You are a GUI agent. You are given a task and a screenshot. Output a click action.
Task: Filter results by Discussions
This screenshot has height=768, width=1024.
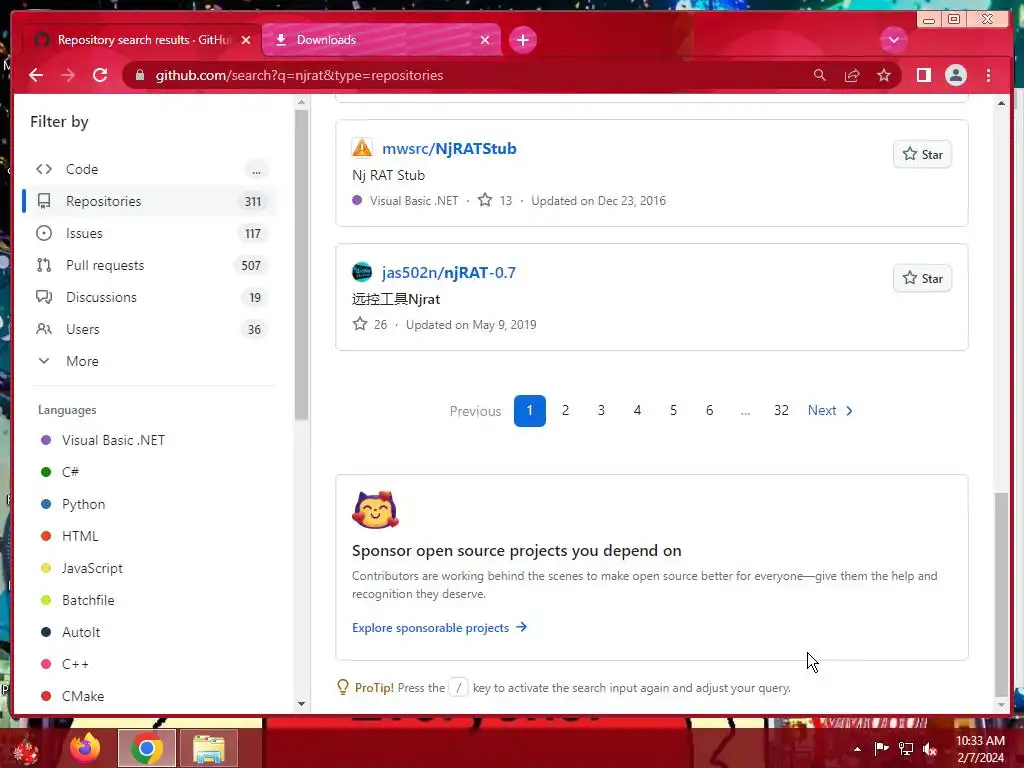[x=151, y=297]
